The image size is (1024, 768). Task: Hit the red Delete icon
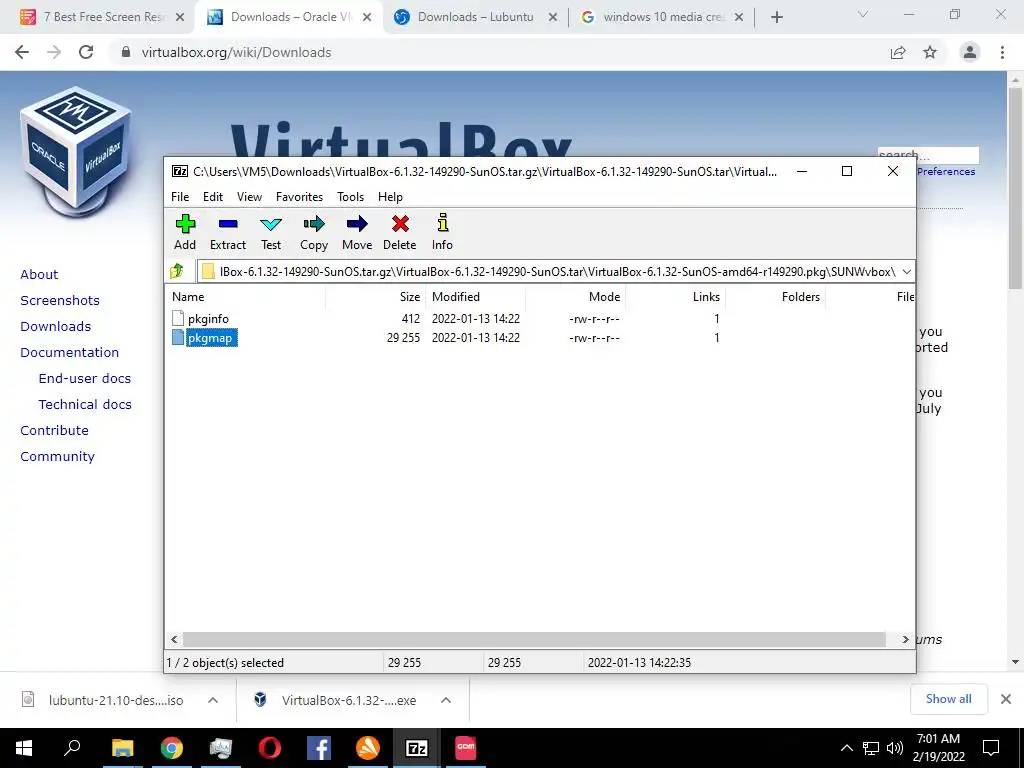point(400,232)
